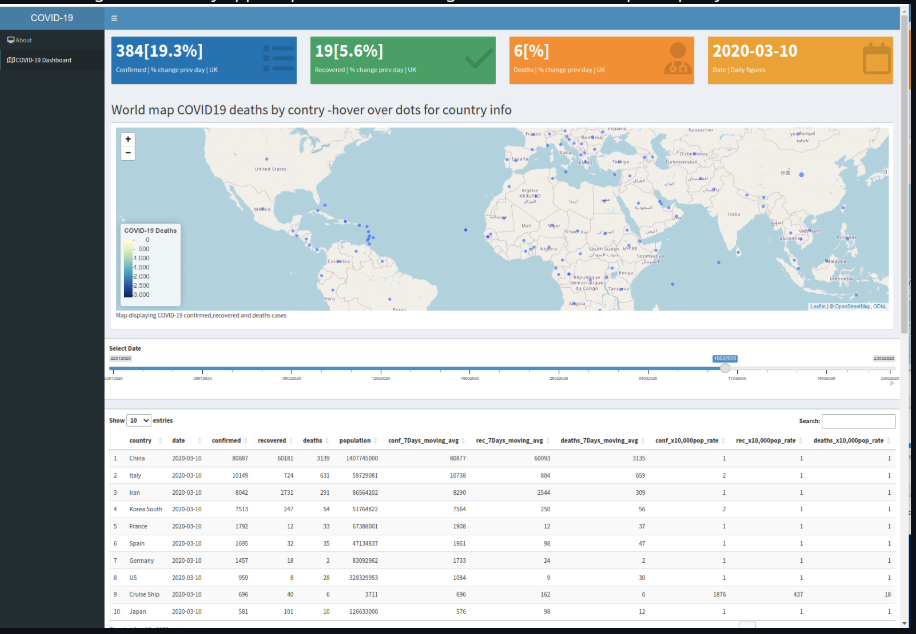
Task: Sort table by population column
Action: [355, 440]
